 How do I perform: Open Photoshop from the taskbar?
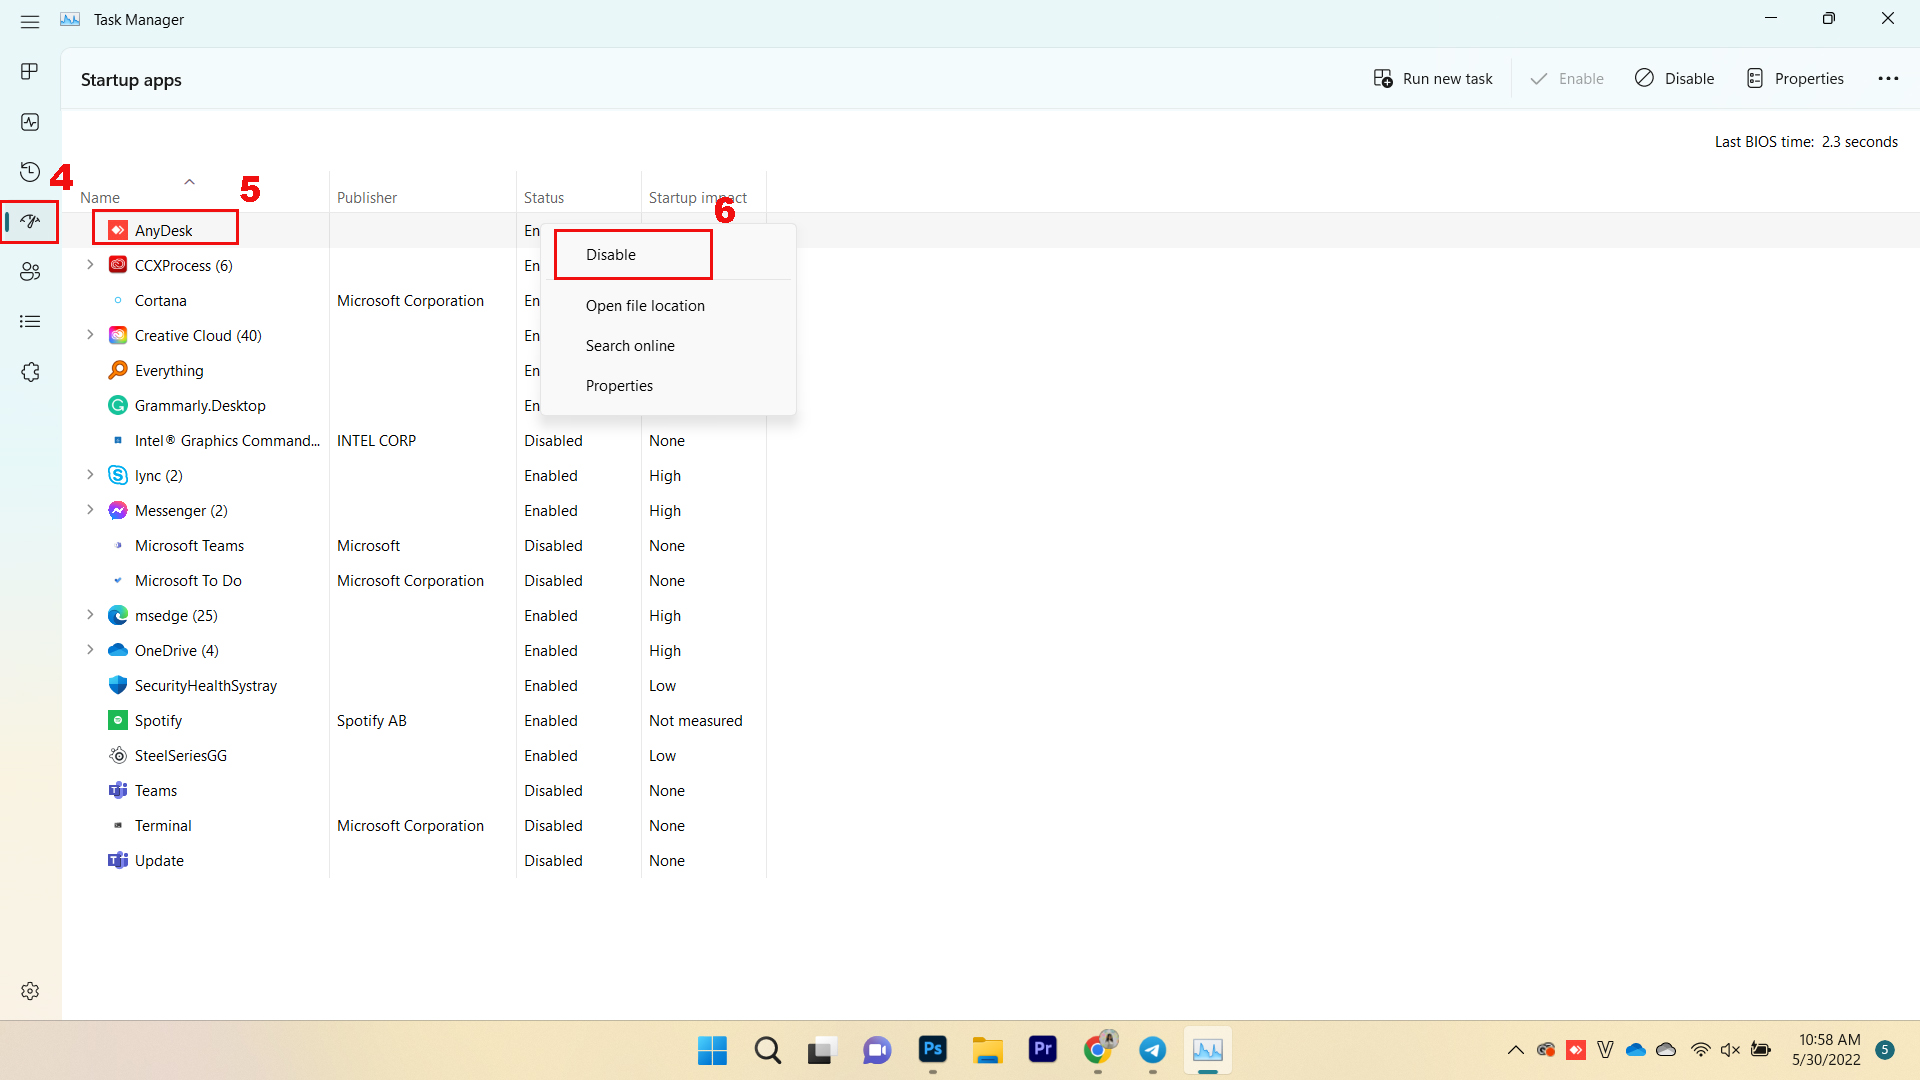coord(933,1050)
